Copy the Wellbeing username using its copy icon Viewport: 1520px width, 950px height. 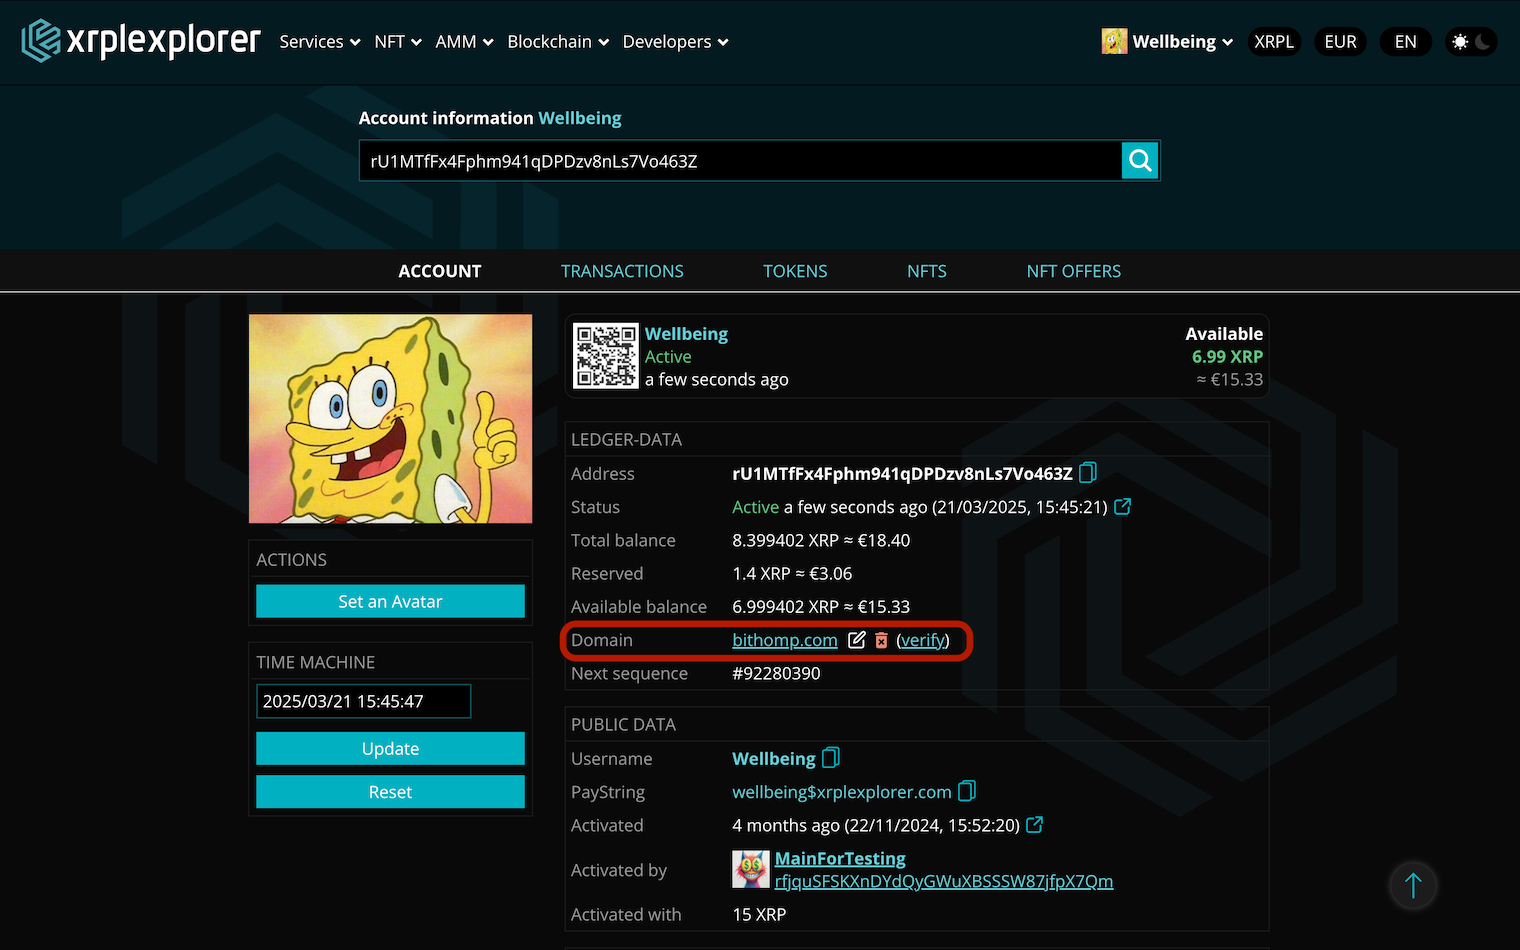[830, 758]
